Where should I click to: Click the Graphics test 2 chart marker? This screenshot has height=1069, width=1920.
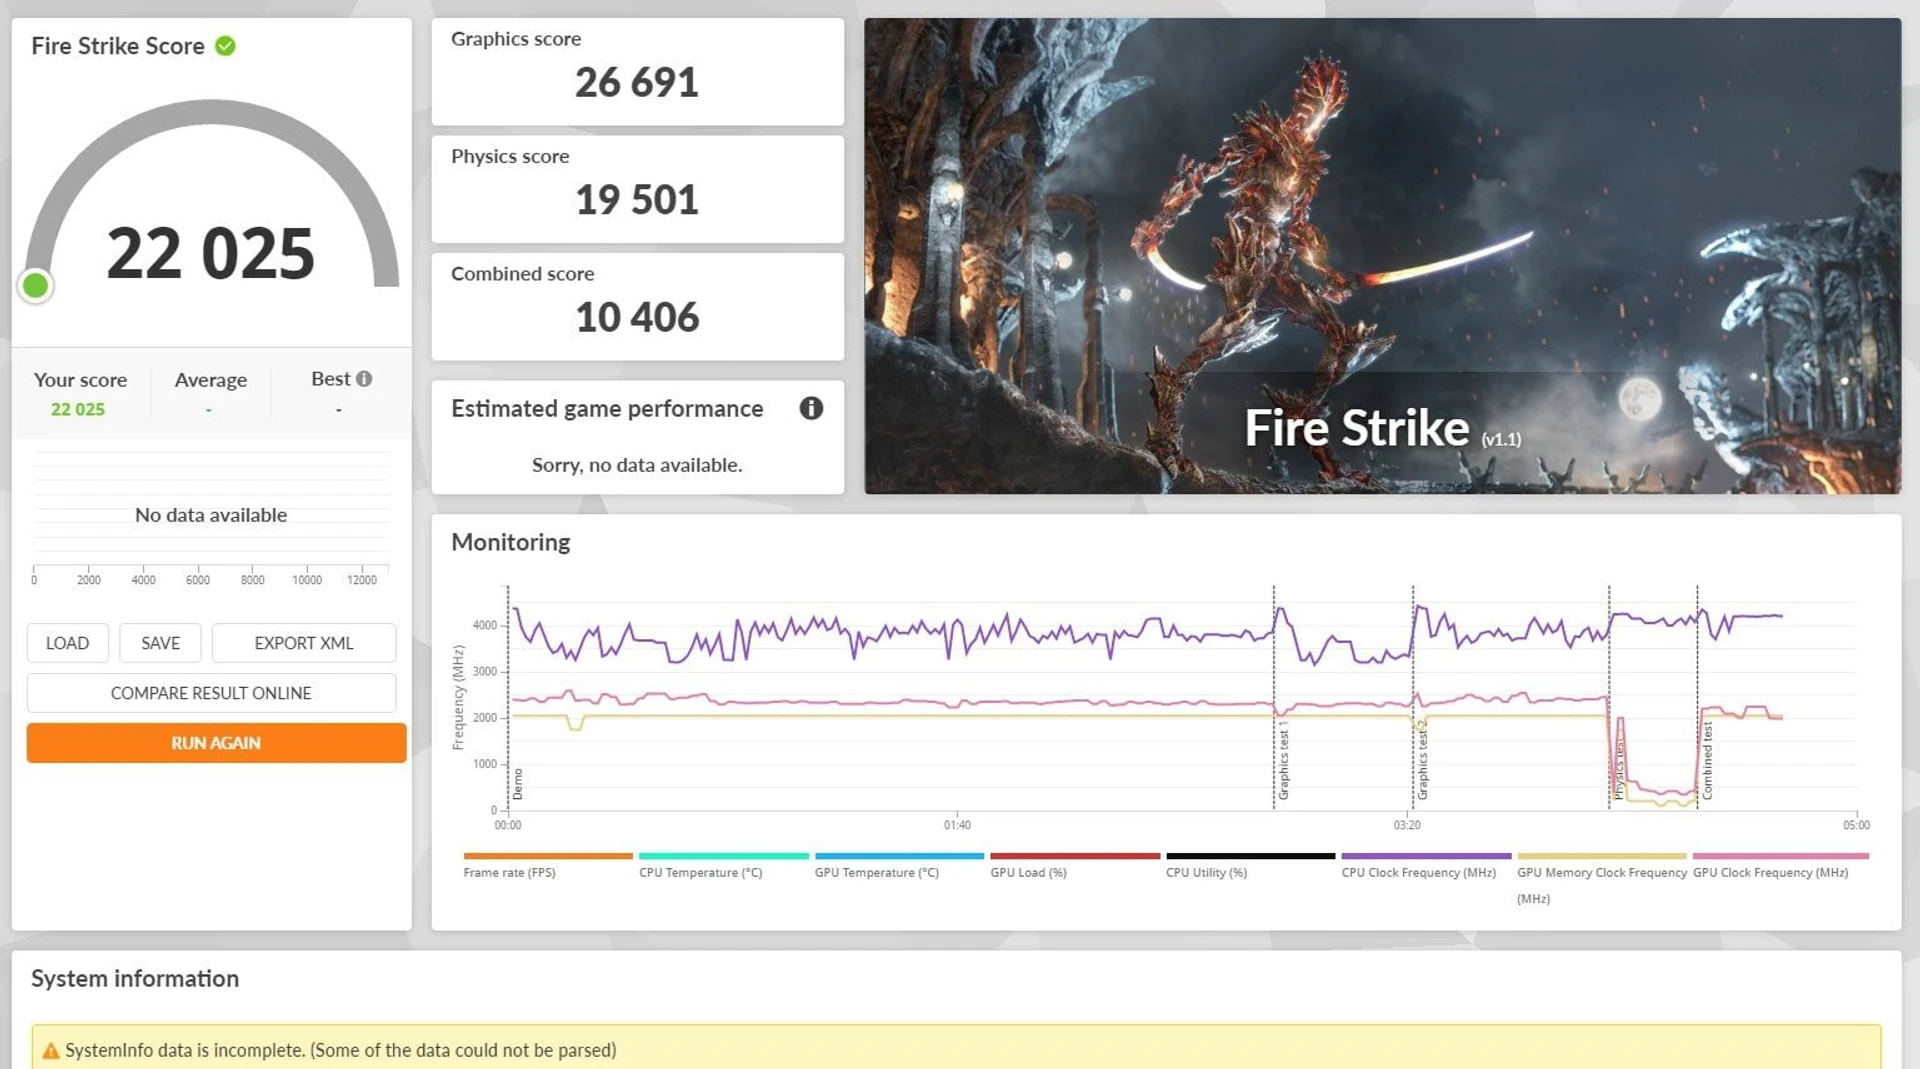pos(1422,760)
